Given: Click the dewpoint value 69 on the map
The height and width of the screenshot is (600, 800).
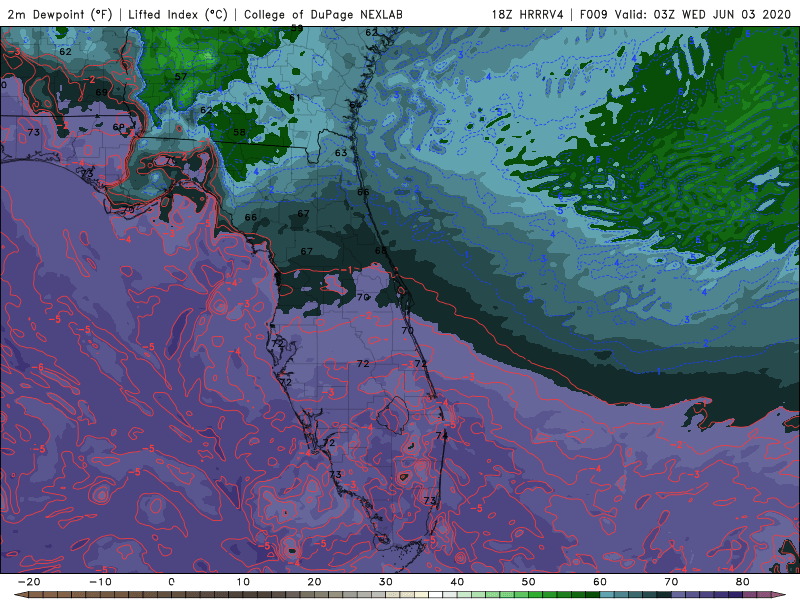Looking at the screenshot, I should 102,92.
